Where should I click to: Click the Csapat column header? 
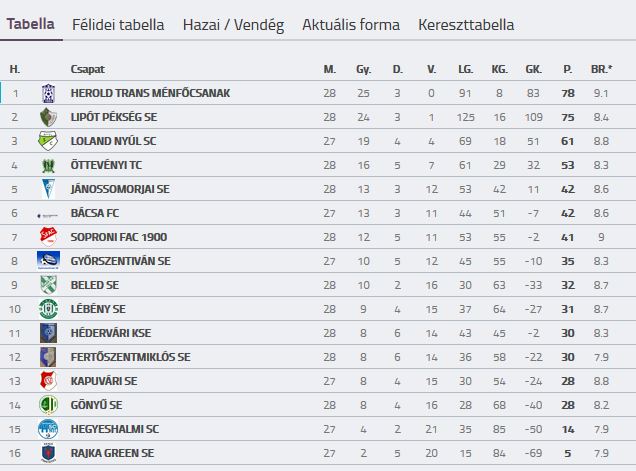pyautogui.click(x=87, y=69)
